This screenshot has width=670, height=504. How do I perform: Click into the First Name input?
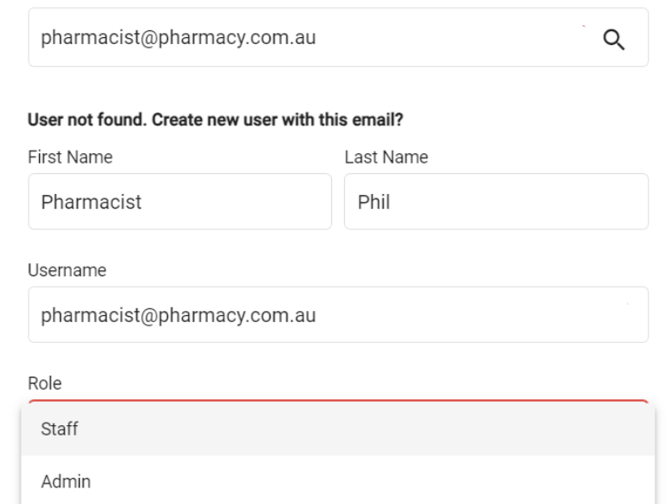point(180,202)
